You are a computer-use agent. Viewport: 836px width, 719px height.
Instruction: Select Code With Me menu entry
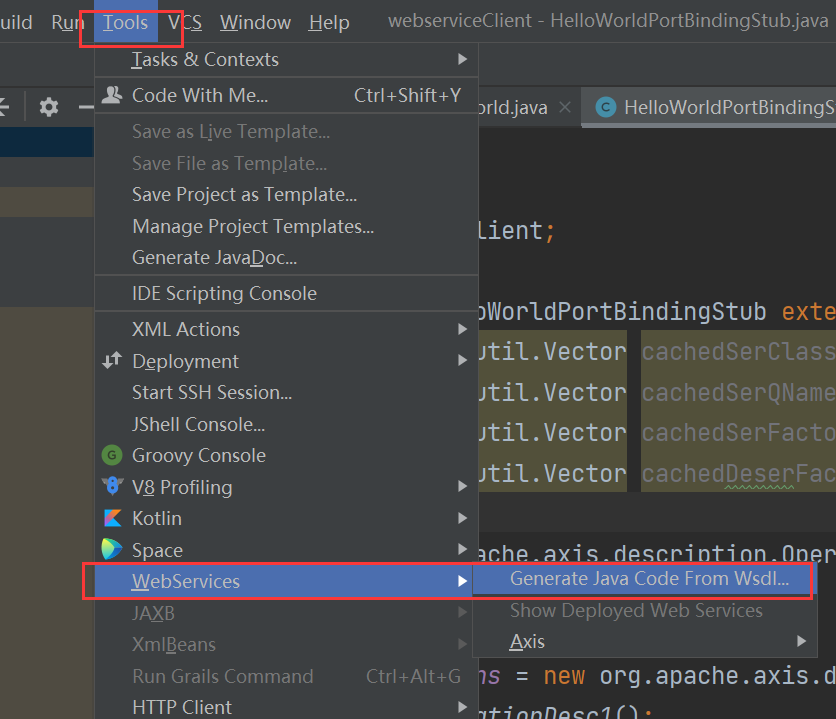click(286, 95)
